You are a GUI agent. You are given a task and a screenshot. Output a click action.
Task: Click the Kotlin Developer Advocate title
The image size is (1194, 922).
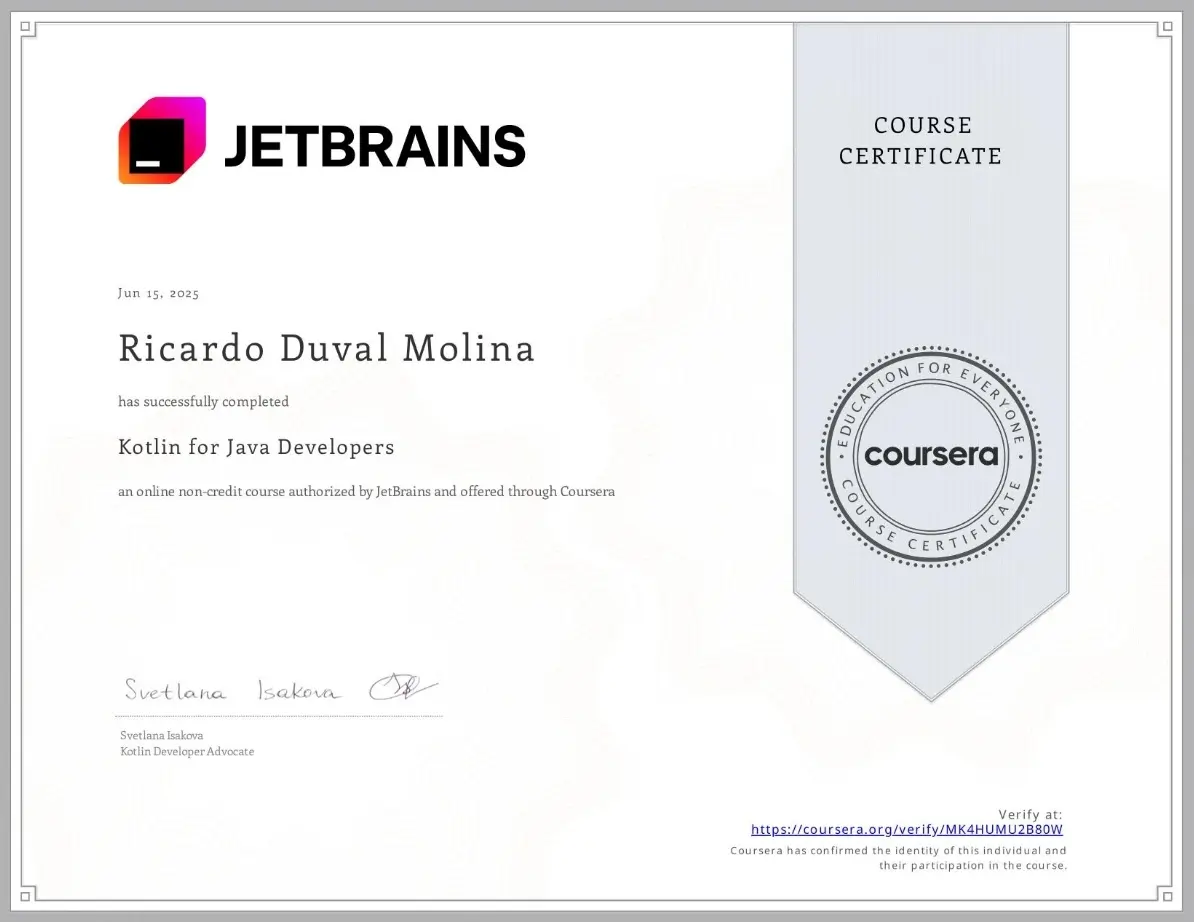point(187,751)
